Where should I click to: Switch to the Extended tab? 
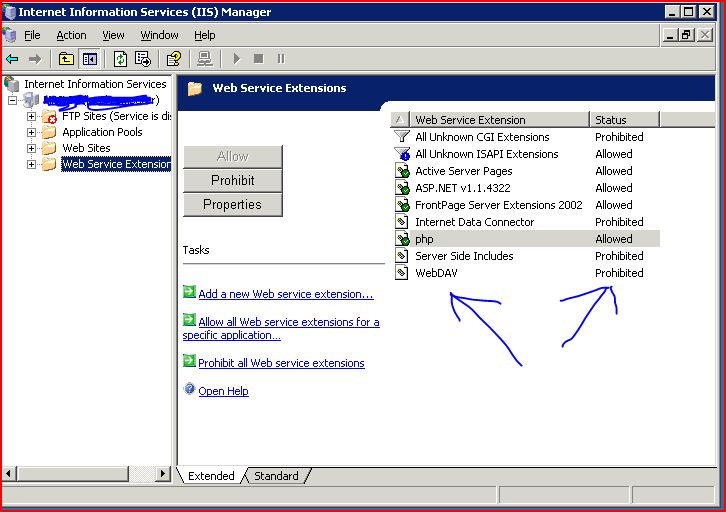(211, 476)
